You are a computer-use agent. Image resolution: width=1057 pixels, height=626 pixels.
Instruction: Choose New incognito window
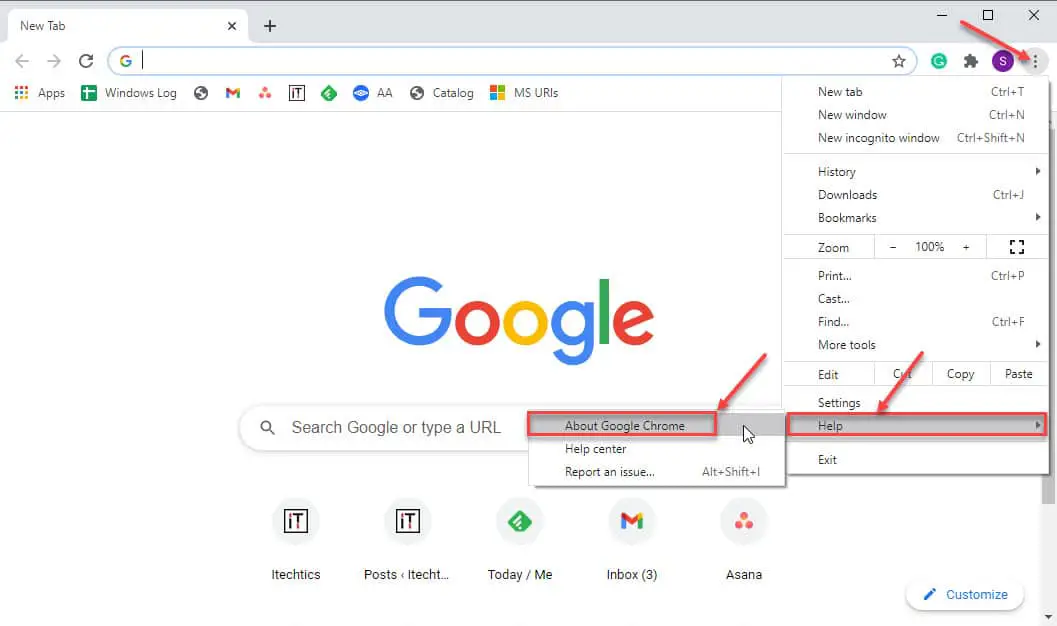pos(916,137)
